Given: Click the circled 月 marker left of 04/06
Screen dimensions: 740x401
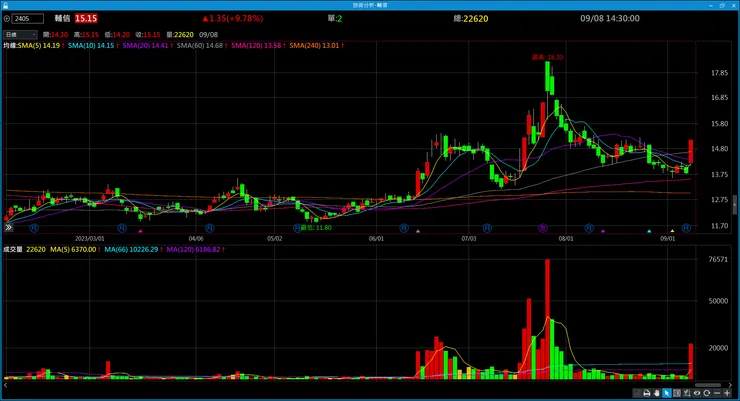Looking at the screenshot, I should pos(122,228).
